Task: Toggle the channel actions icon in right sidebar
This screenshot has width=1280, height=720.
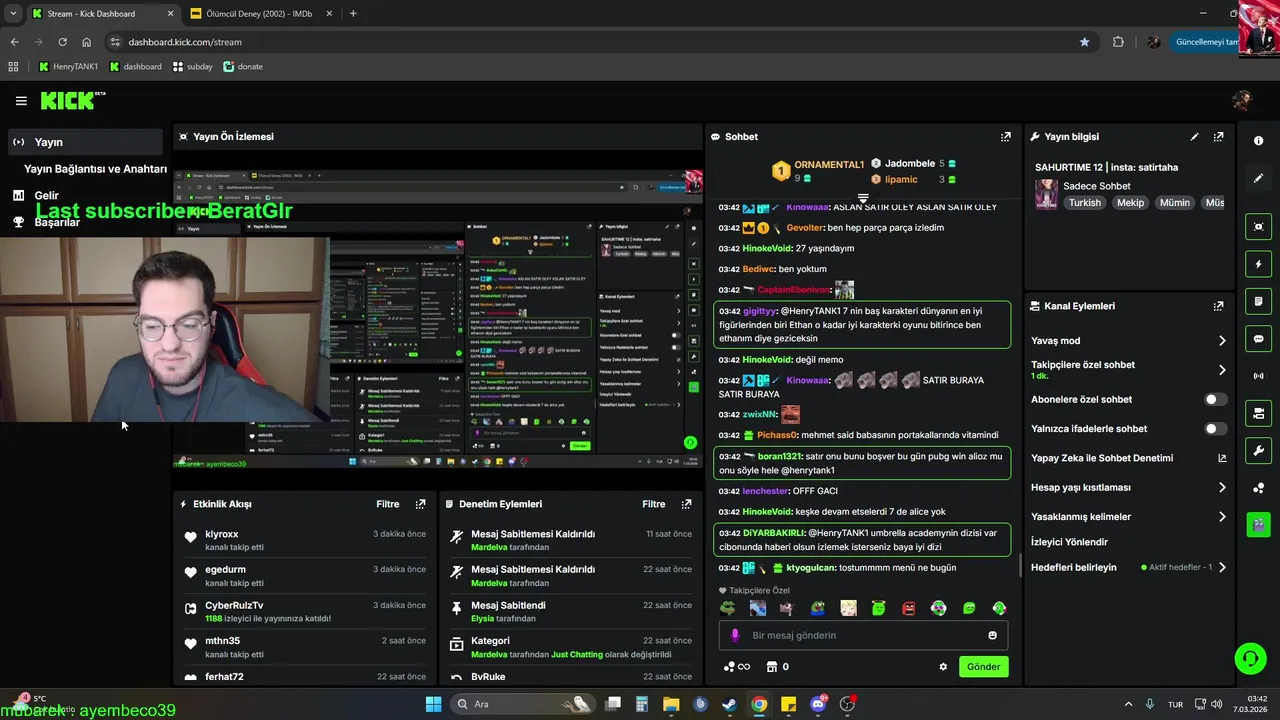Action: tap(1259, 413)
